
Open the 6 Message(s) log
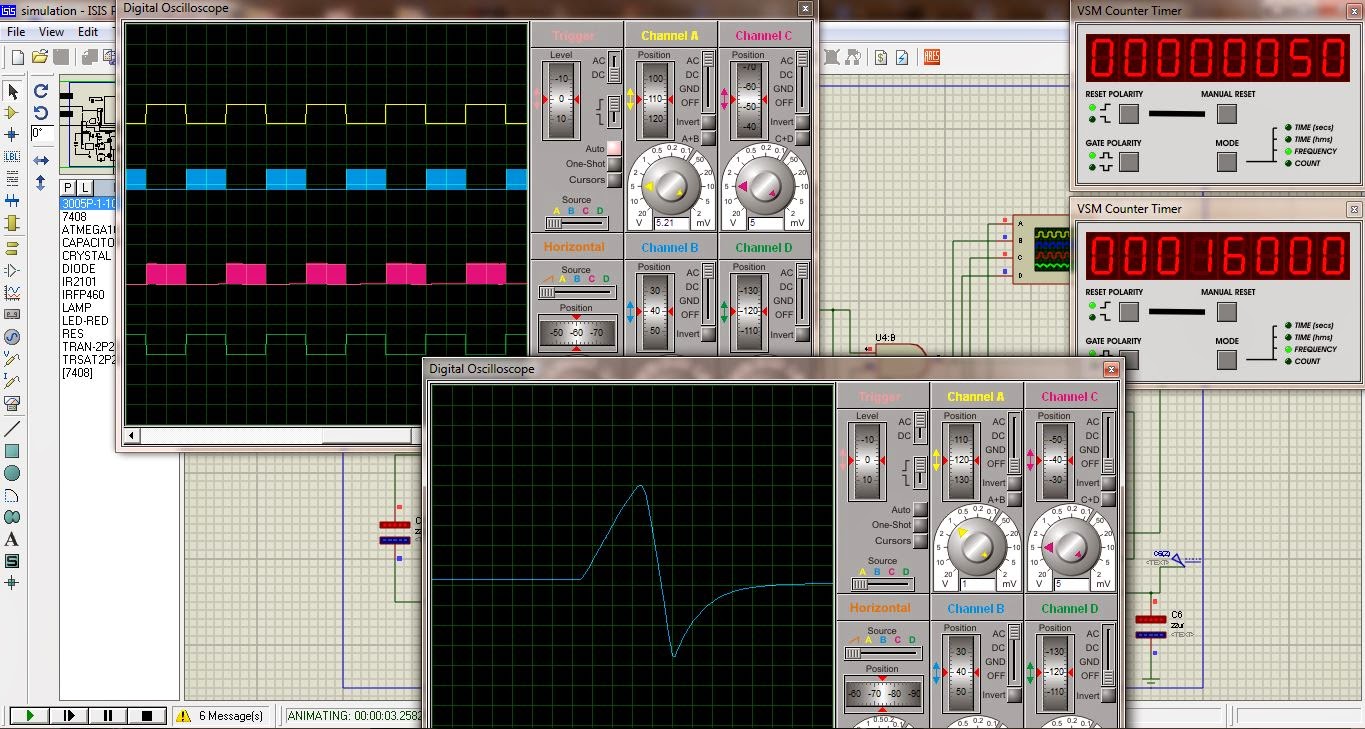[222, 716]
